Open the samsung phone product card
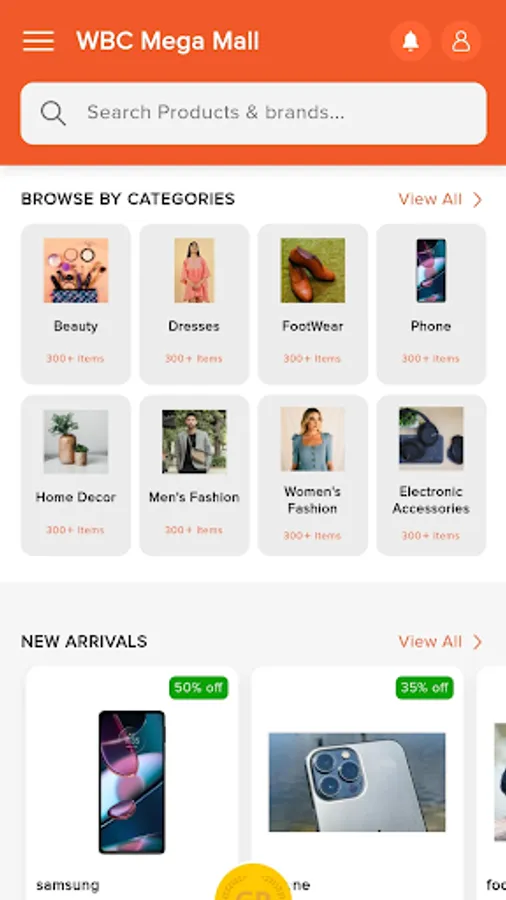The width and height of the screenshot is (506, 900). [132, 783]
